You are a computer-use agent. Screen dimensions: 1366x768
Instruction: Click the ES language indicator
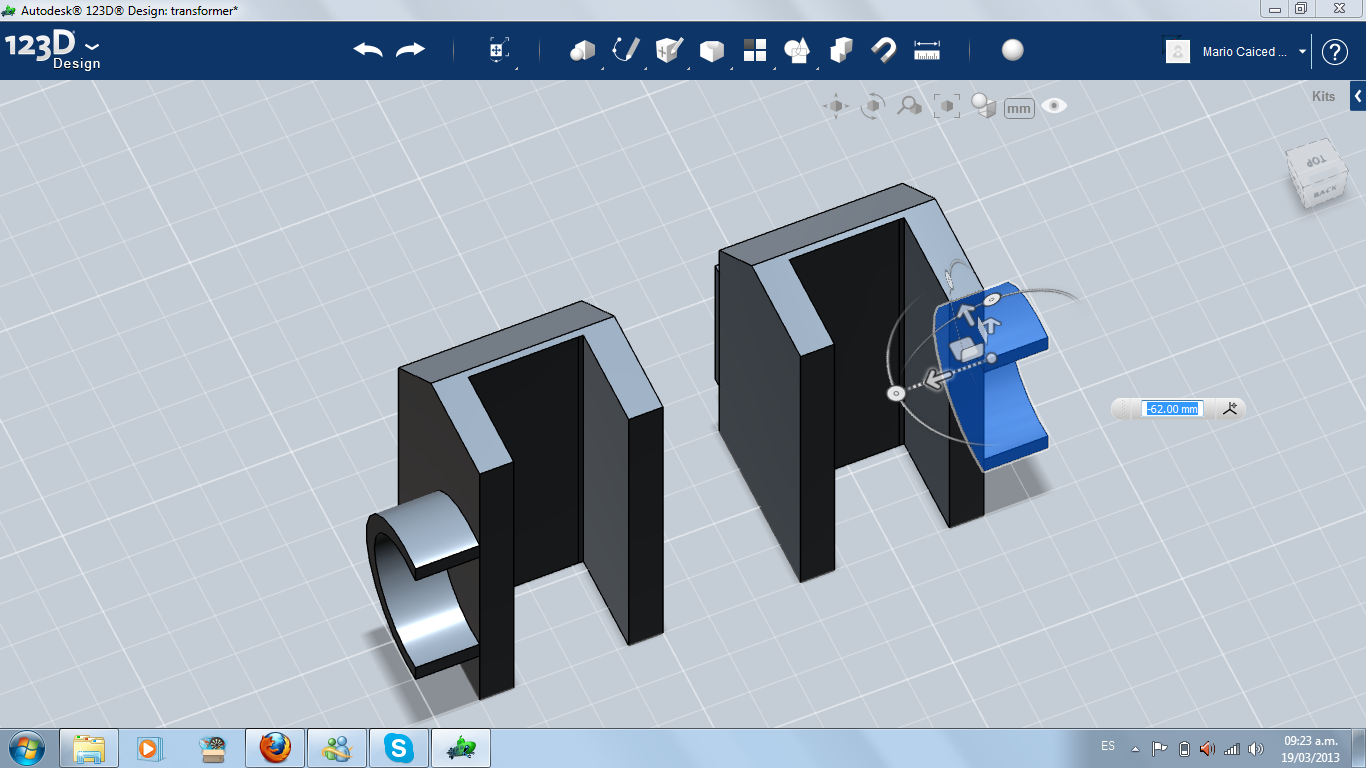pos(1108,747)
